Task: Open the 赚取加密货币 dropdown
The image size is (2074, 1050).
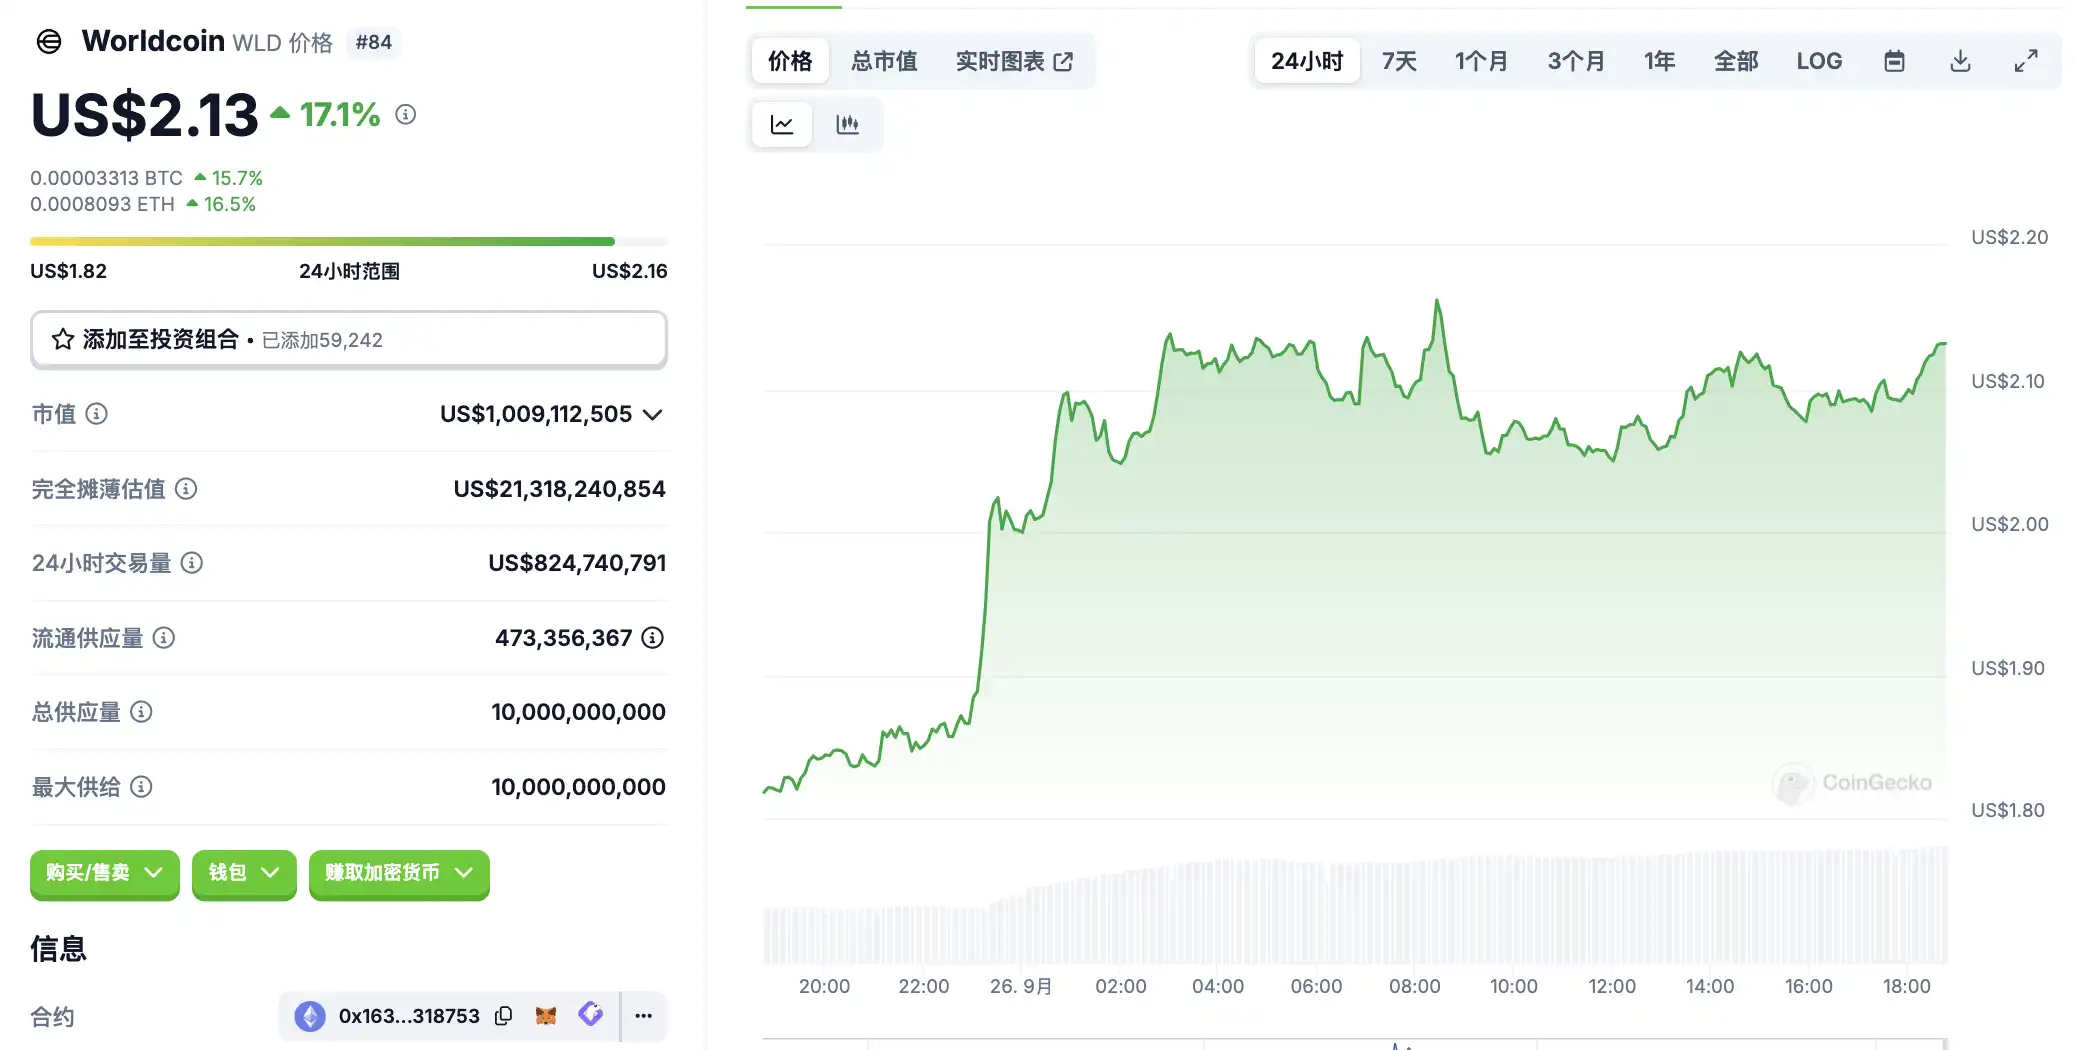Action: click(x=398, y=873)
